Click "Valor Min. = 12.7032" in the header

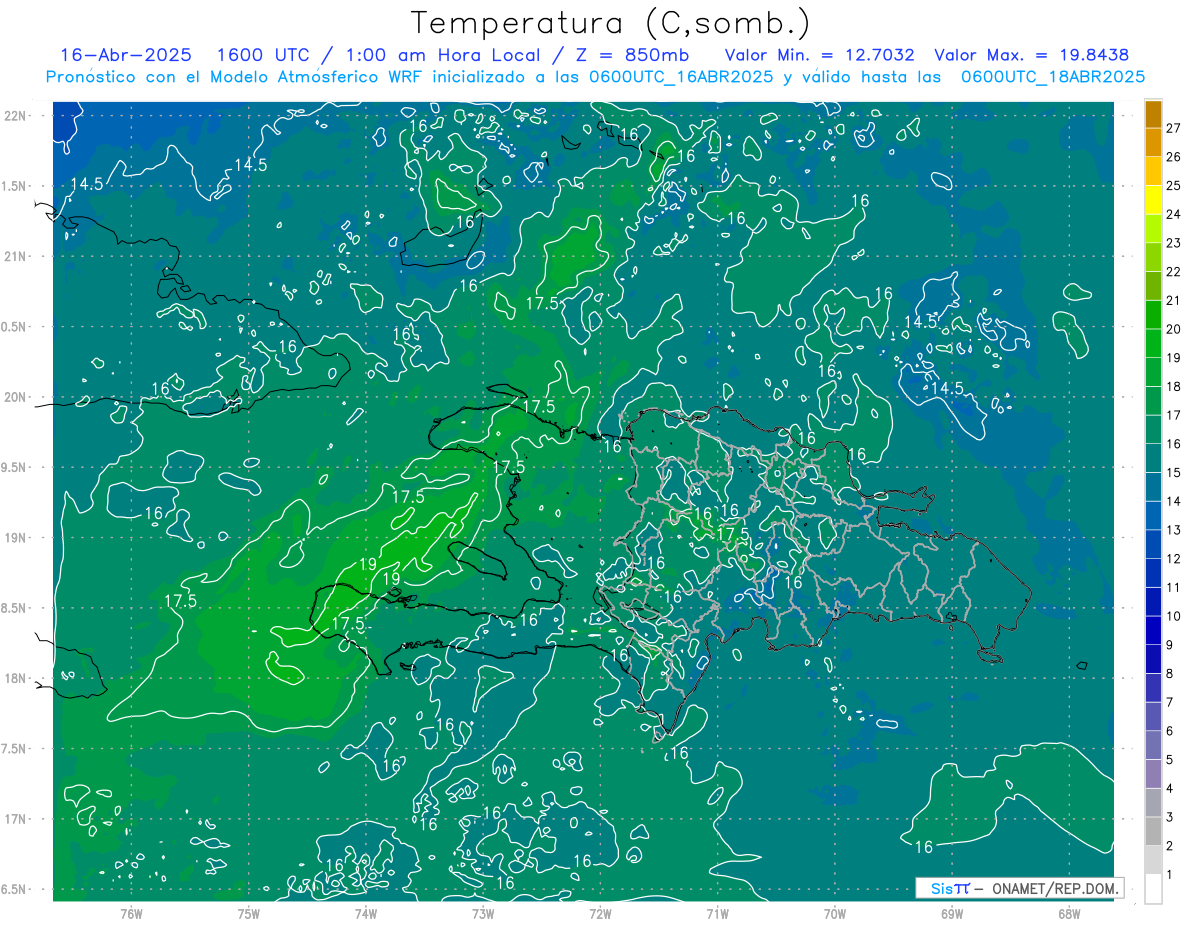[818, 55]
